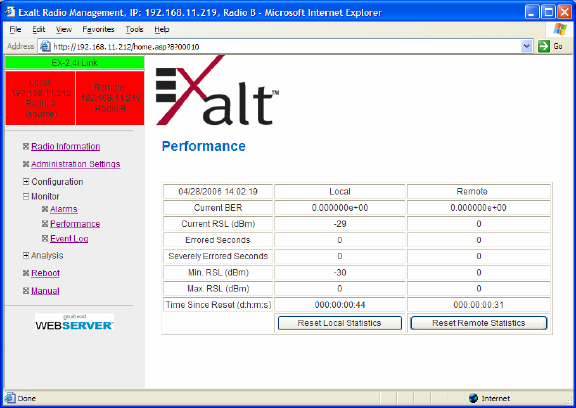Click the Max. RSL (dBm) row label

pos(218,289)
